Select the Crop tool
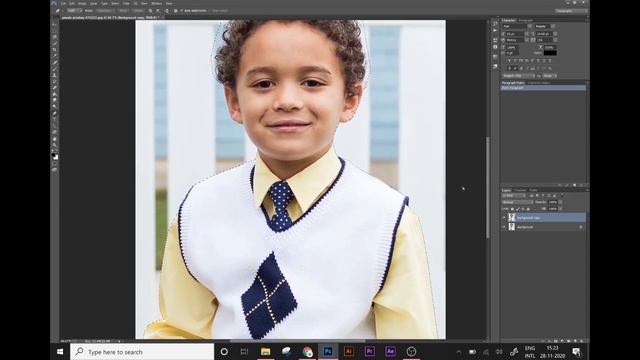The height and width of the screenshot is (360, 640). [54, 50]
